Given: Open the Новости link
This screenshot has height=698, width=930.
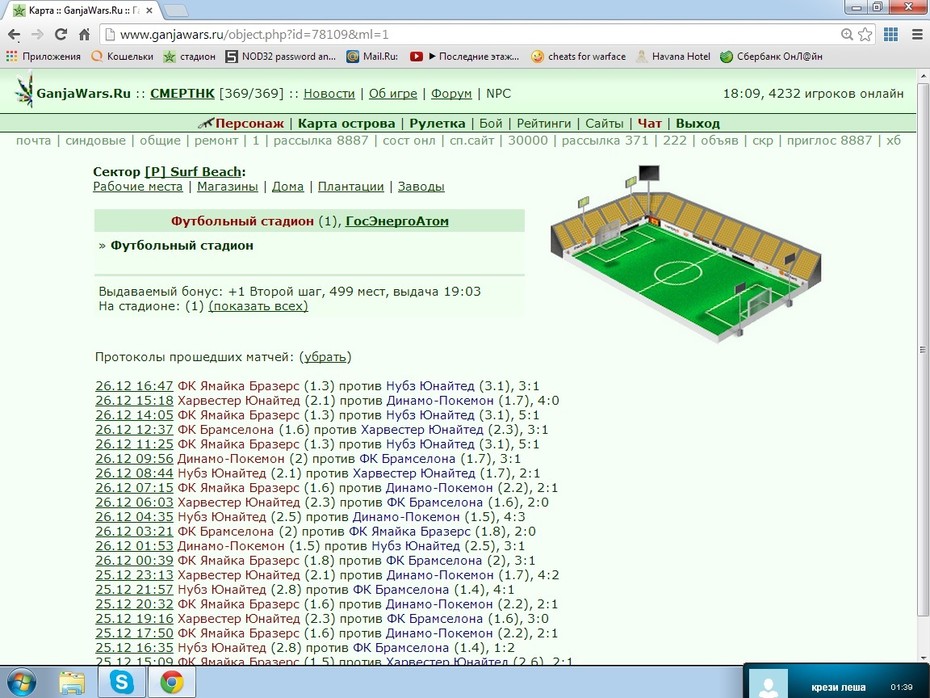Looking at the screenshot, I should [329, 94].
